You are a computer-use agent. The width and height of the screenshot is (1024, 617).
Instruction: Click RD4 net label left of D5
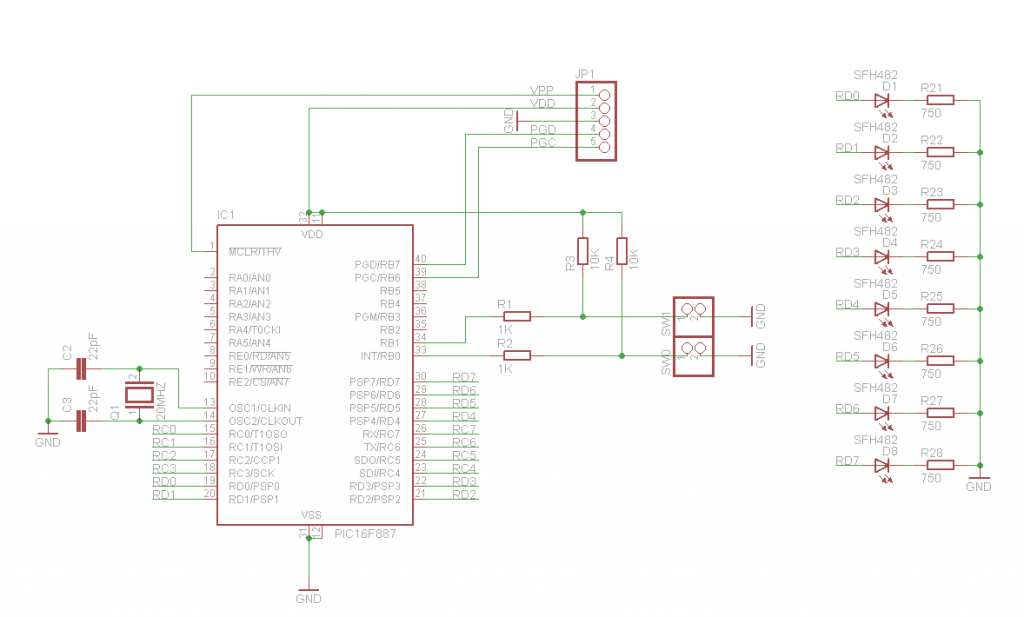848,304
